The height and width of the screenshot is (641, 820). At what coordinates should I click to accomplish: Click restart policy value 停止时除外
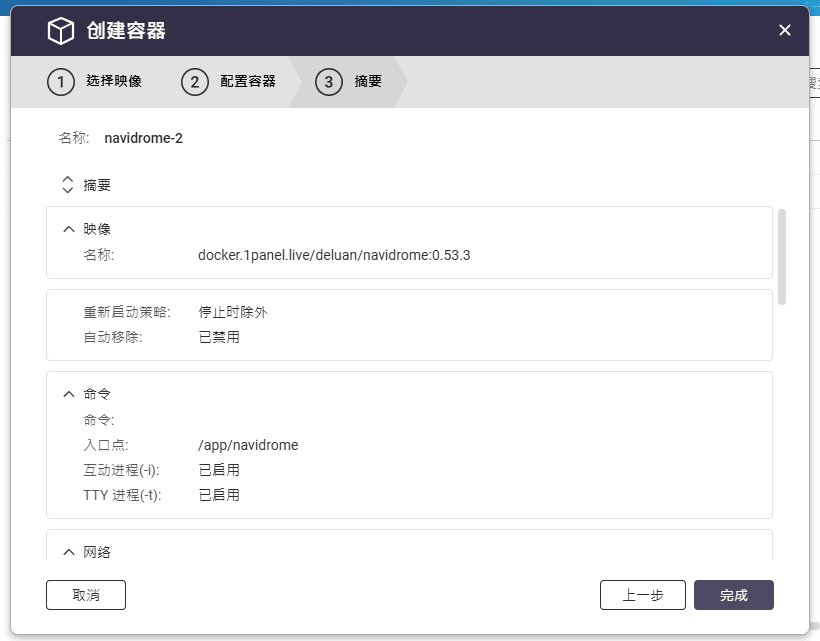pos(233,312)
